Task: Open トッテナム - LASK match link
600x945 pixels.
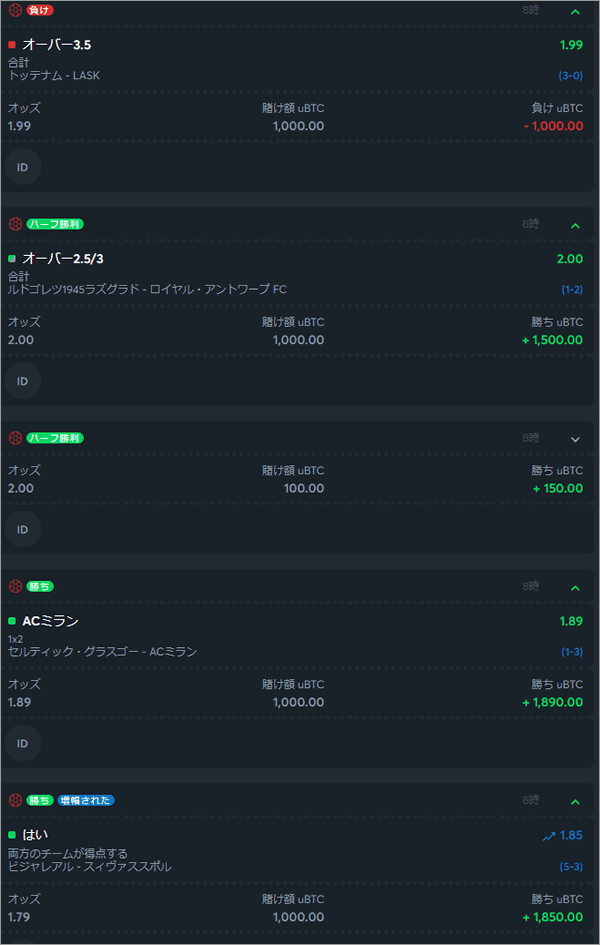Action: pos(54,75)
